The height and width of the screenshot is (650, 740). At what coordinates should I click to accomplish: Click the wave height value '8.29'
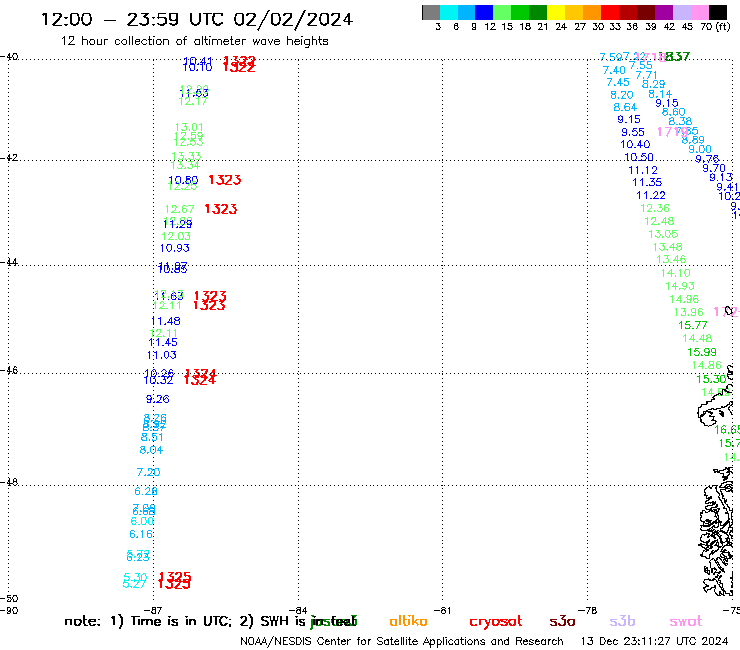pos(654,84)
